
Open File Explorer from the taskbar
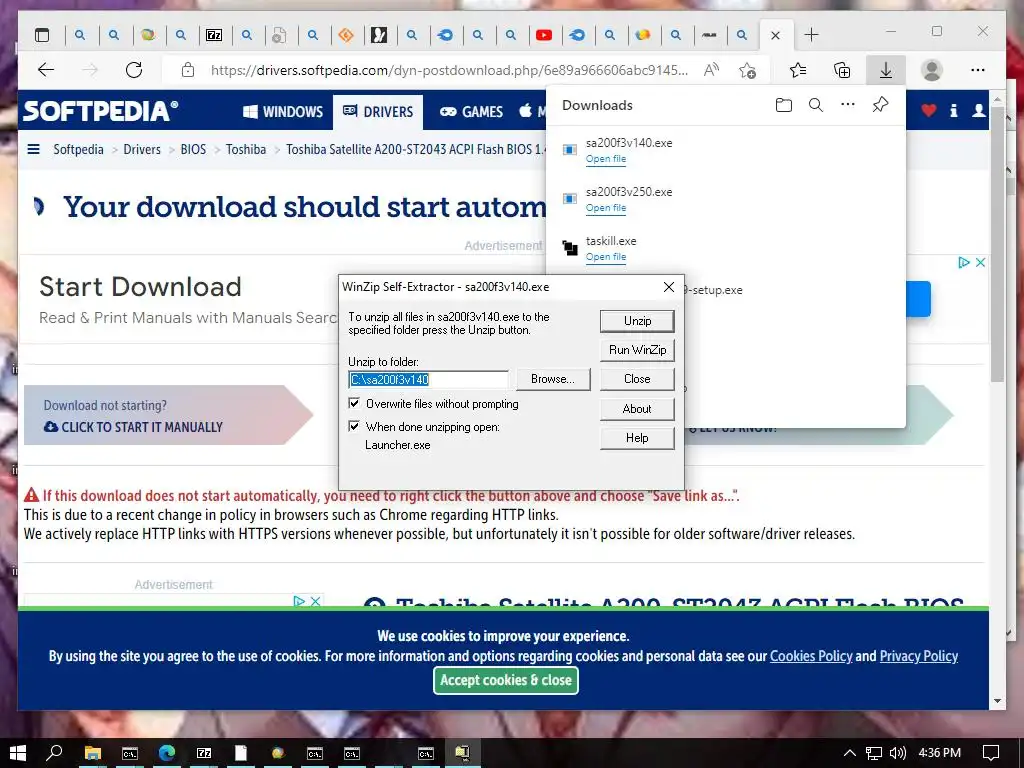pos(93,753)
